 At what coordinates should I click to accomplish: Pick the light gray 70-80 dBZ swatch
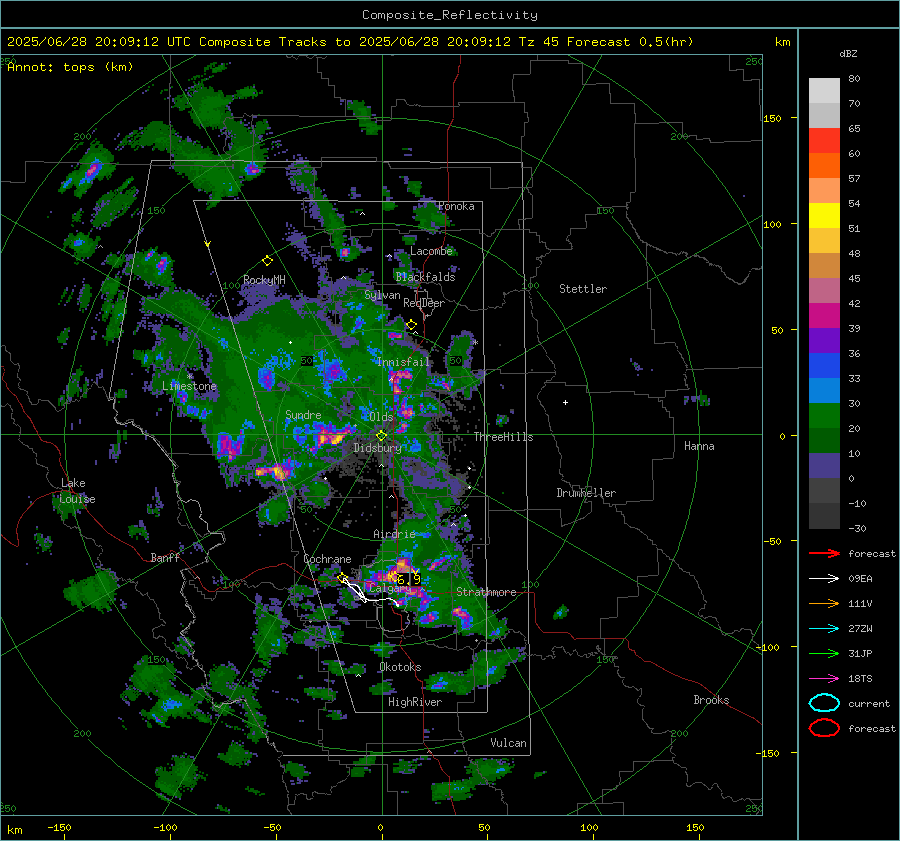[824, 90]
